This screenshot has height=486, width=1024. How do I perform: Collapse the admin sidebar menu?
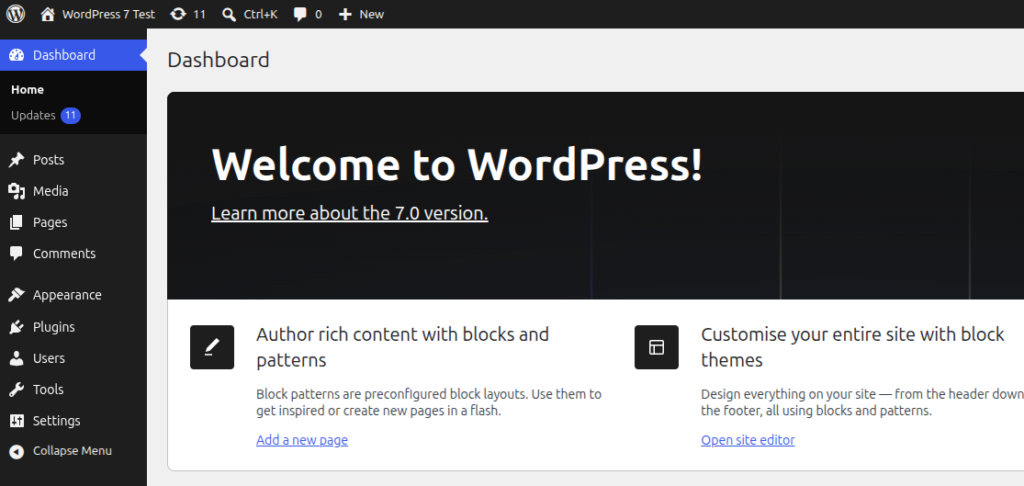(x=72, y=451)
